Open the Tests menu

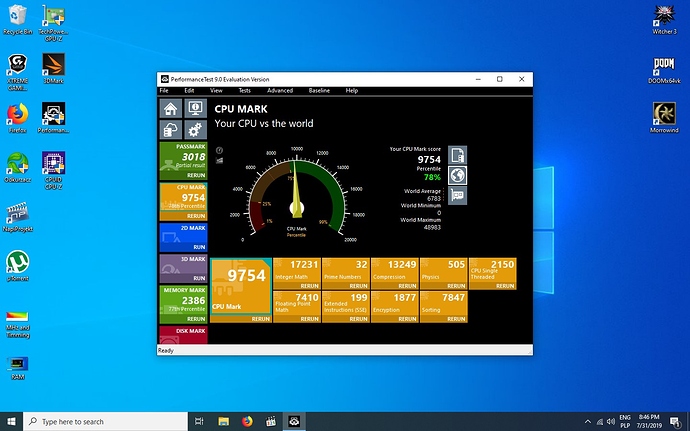245,91
